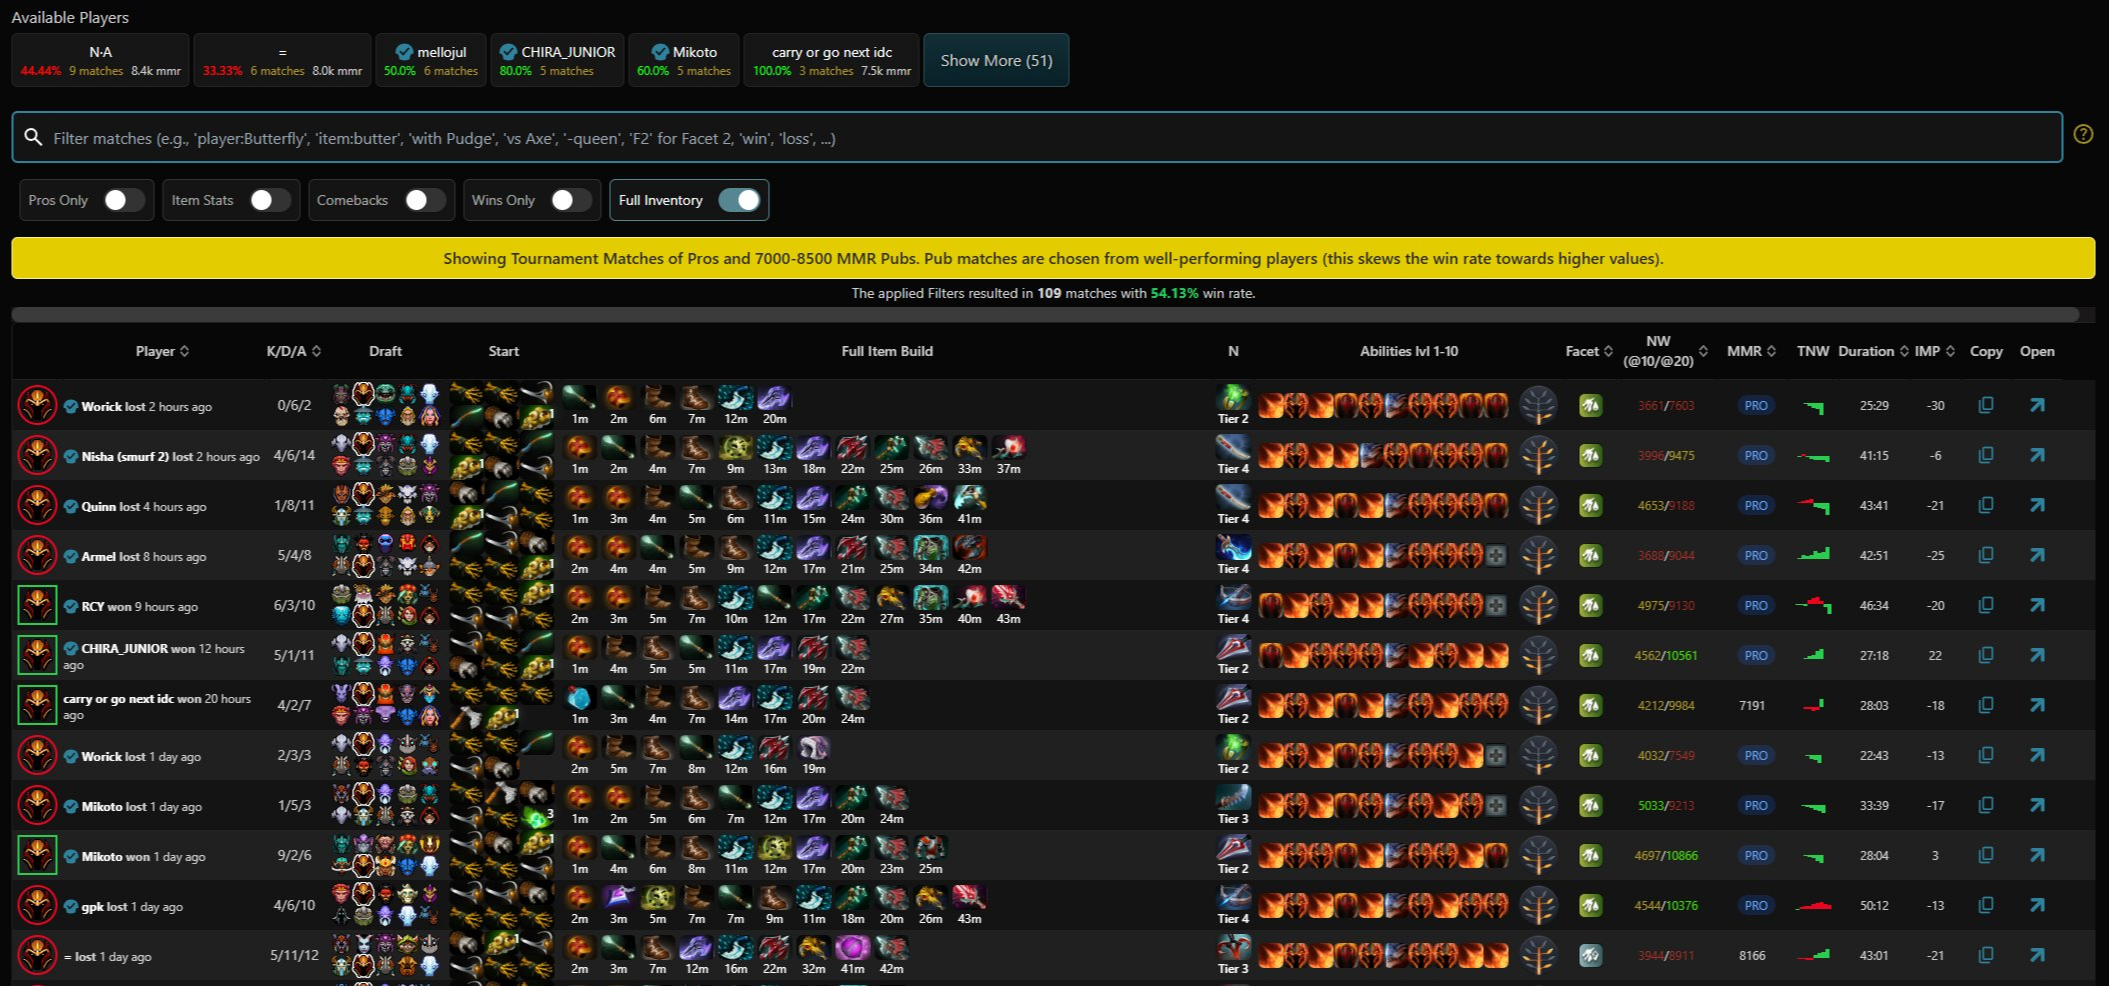Copy build from Worick's top match row
Screen dimensions: 2109x986
(1985, 405)
